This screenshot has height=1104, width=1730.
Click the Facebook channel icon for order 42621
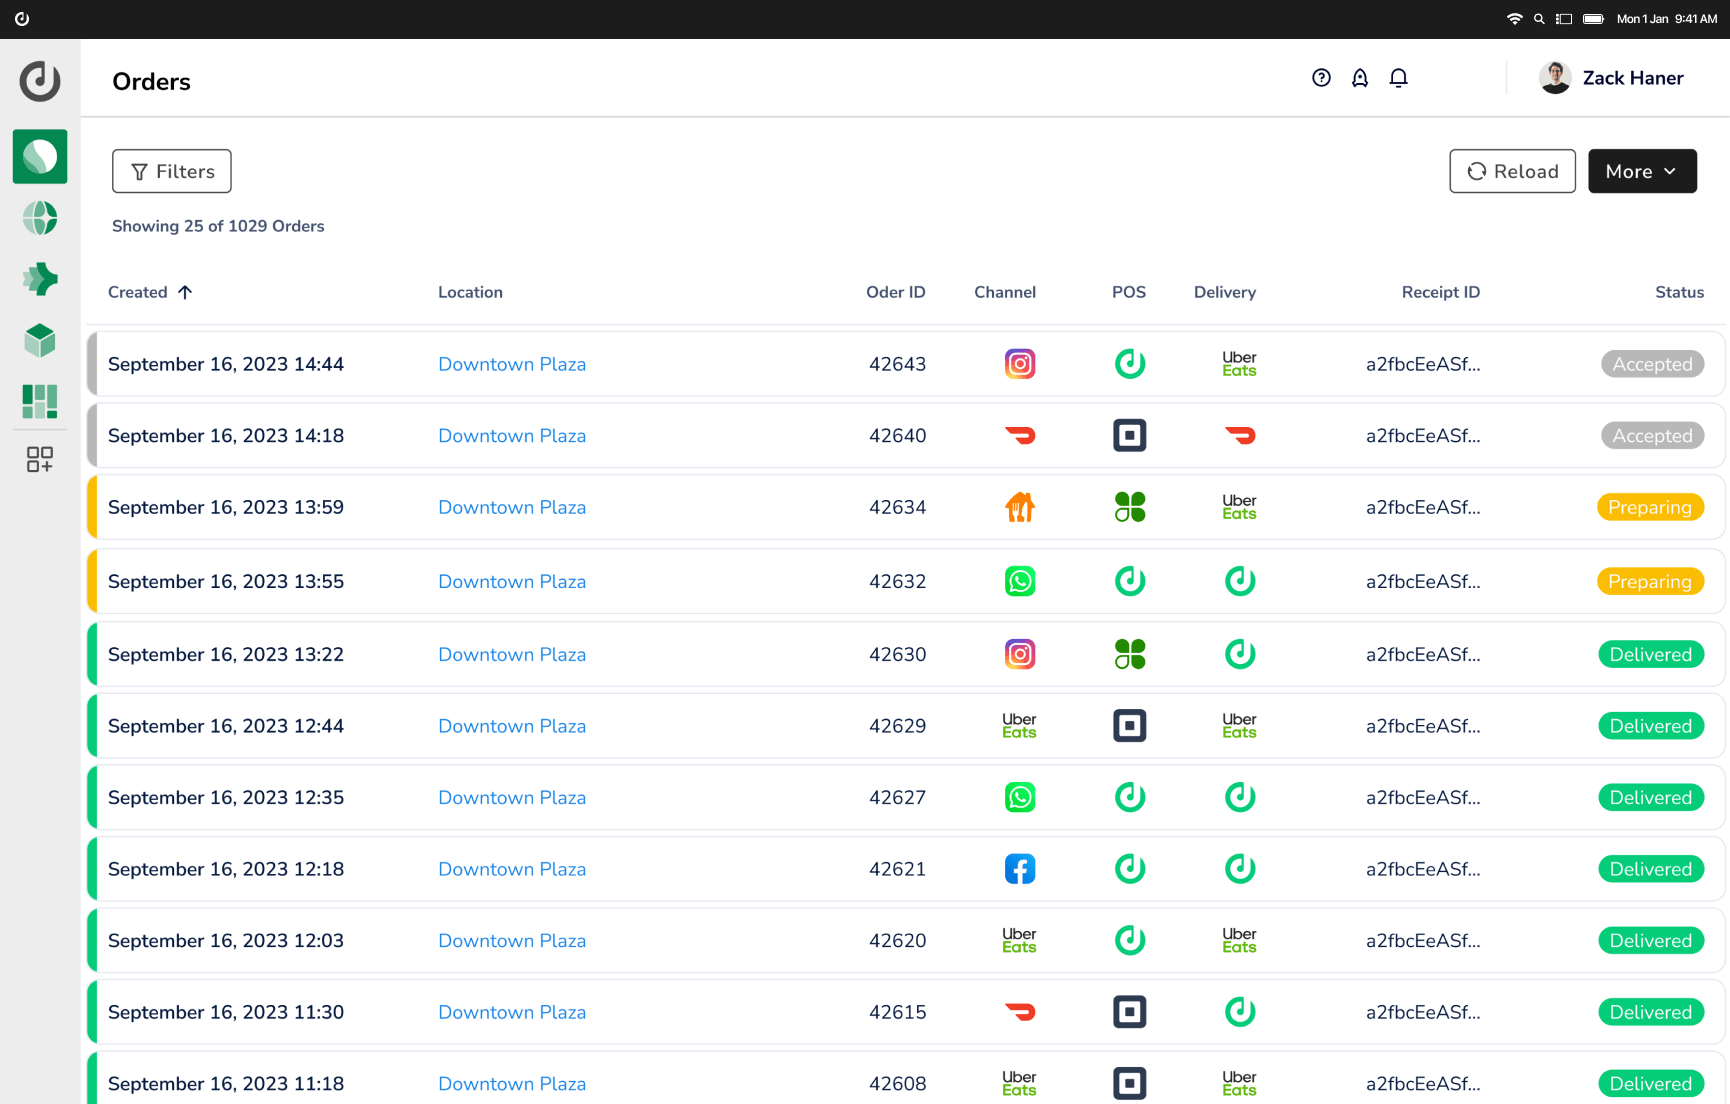[1020, 869]
